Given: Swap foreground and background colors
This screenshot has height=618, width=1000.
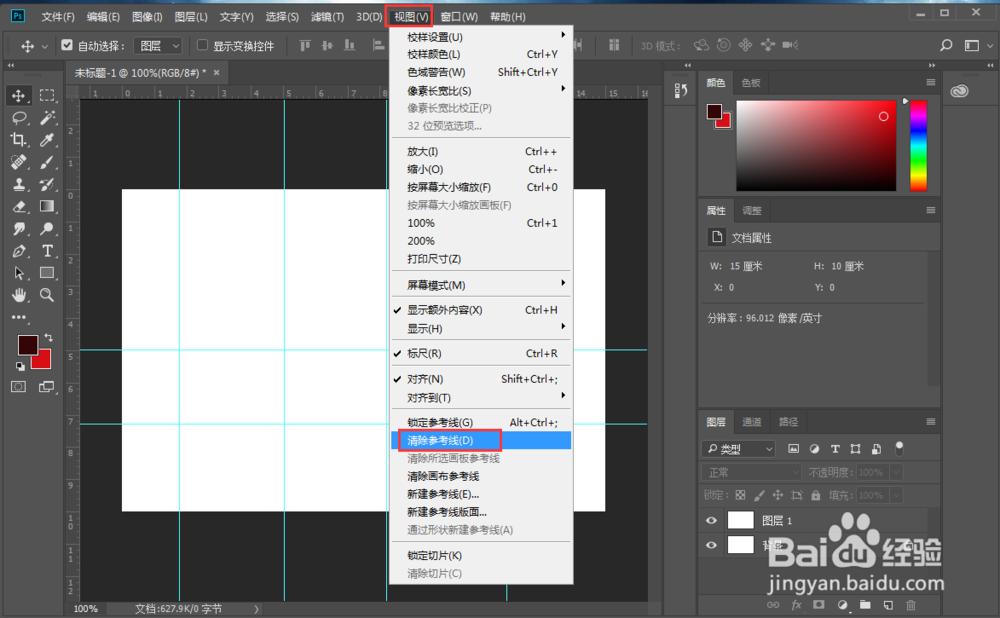Looking at the screenshot, I should [48, 337].
